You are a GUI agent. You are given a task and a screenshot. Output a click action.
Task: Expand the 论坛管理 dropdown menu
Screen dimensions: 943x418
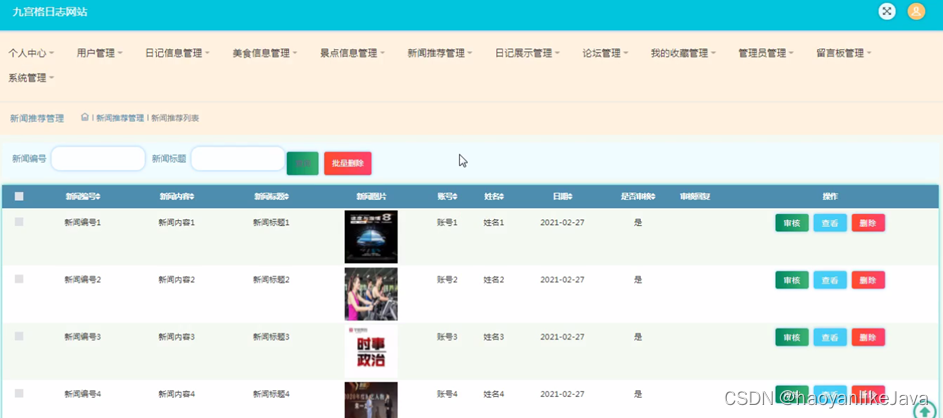(606, 53)
